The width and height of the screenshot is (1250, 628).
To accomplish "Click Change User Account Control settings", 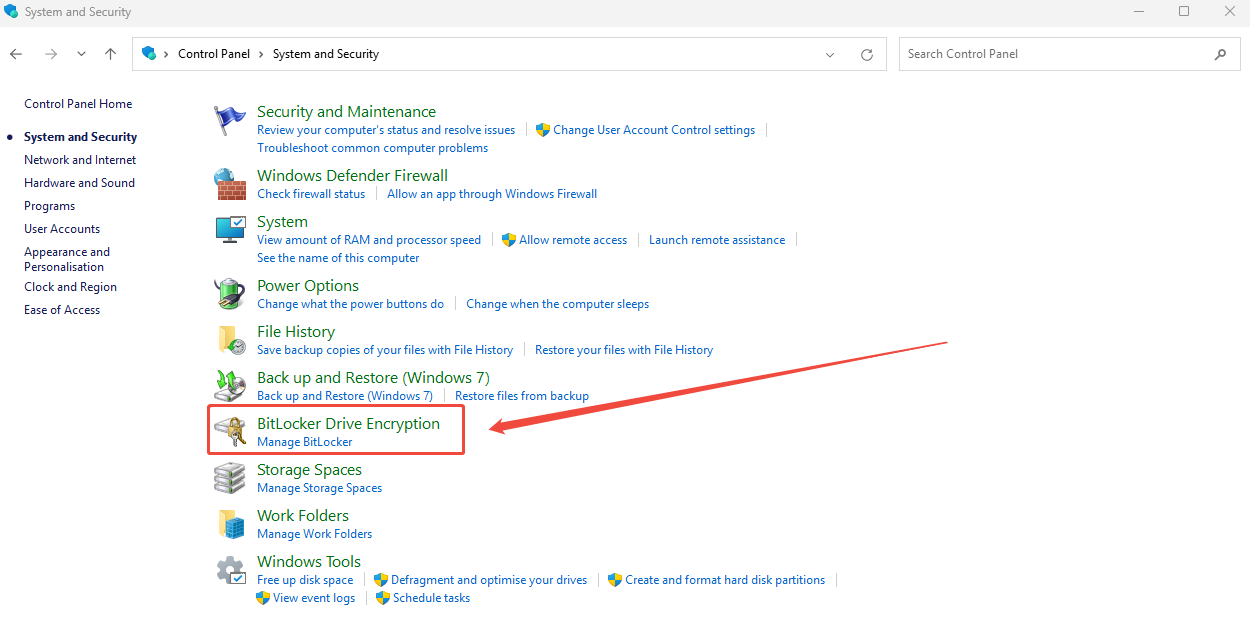I will [x=654, y=130].
